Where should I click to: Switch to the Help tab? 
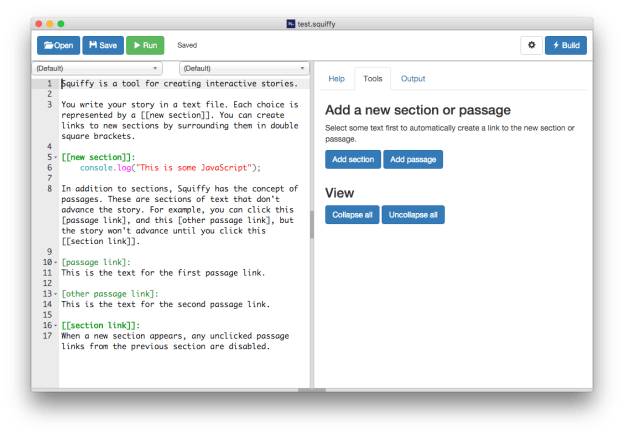tap(336, 79)
